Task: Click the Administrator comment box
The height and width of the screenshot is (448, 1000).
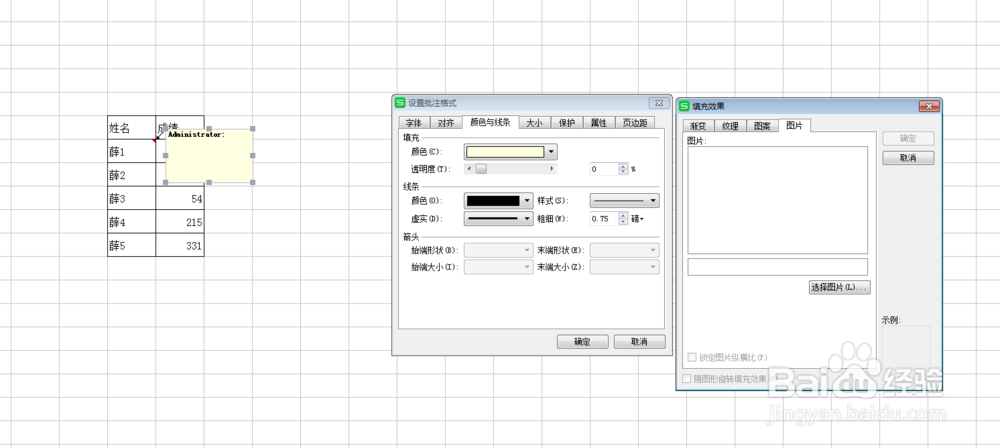Action: pos(209,155)
